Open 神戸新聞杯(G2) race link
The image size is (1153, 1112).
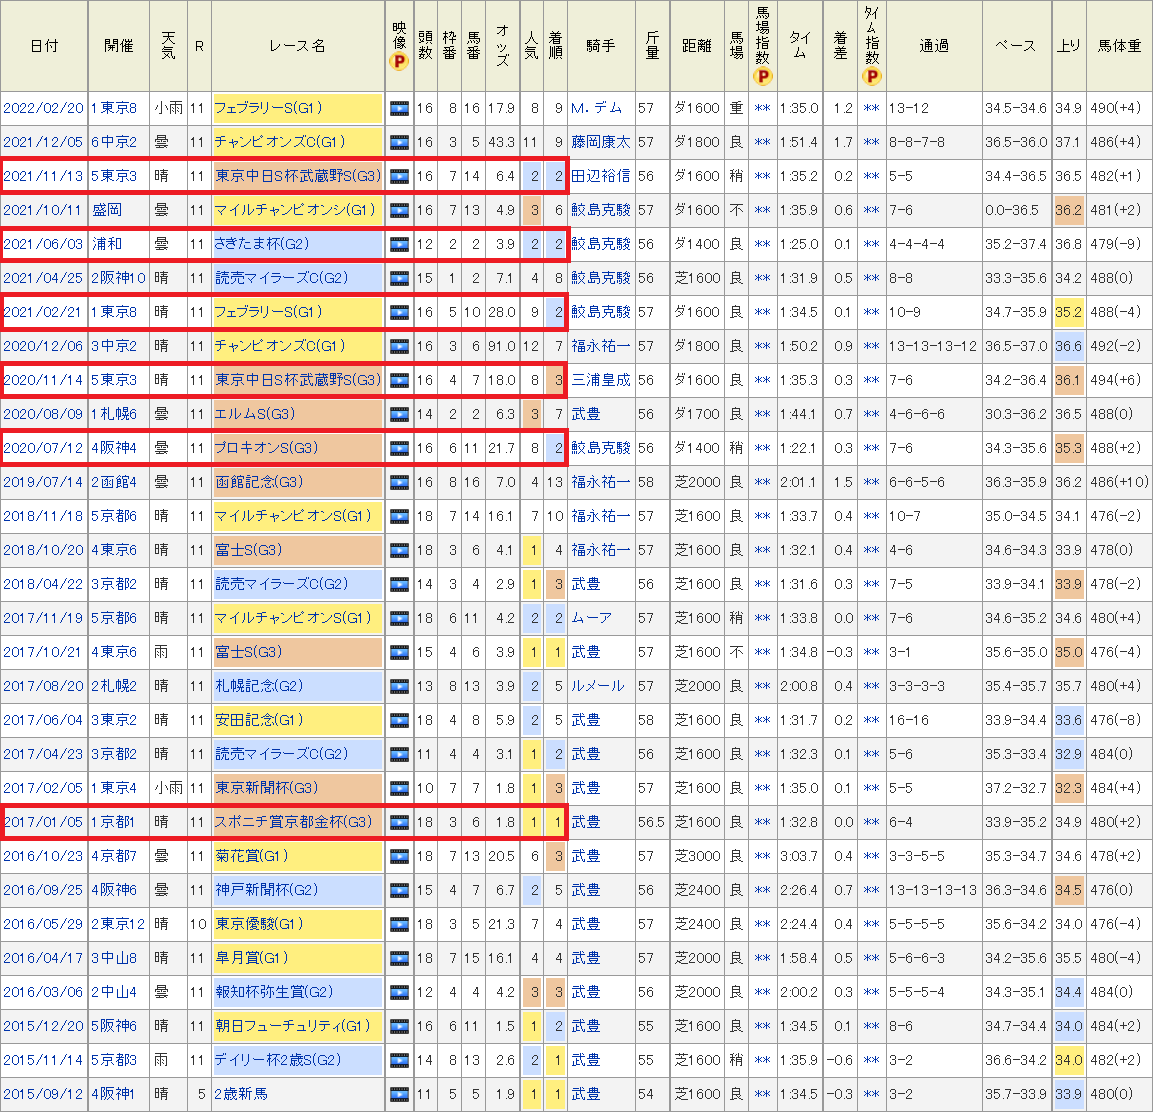click(x=266, y=889)
